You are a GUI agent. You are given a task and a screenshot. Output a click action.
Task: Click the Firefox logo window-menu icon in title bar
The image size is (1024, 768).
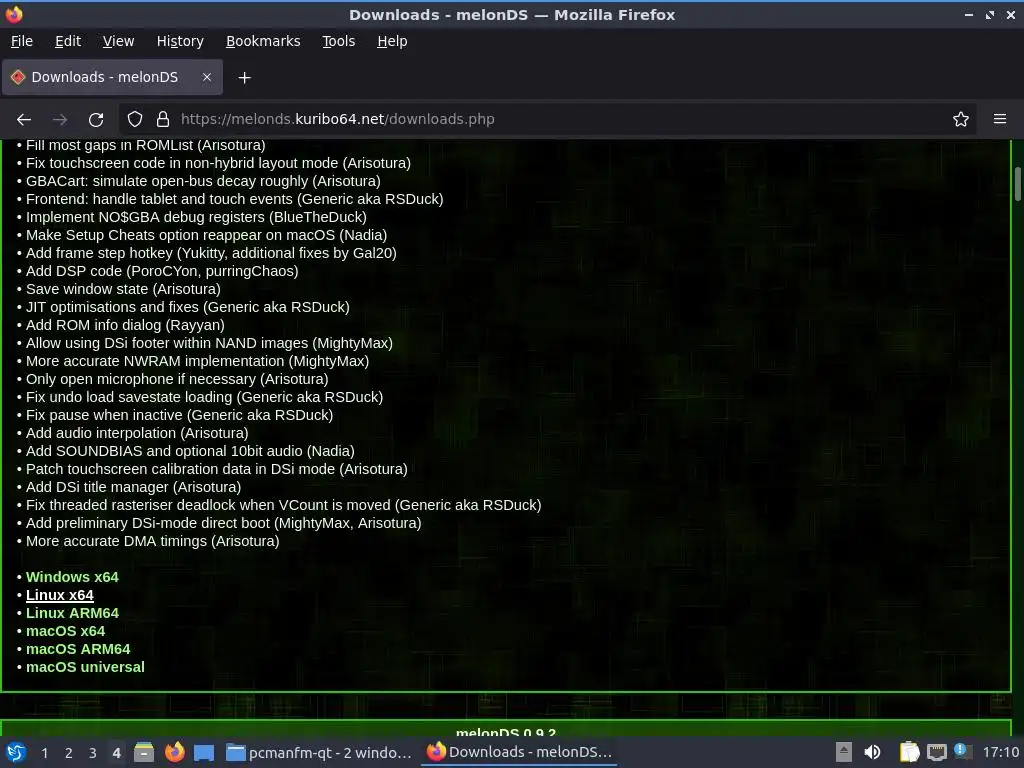[x=14, y=14]
